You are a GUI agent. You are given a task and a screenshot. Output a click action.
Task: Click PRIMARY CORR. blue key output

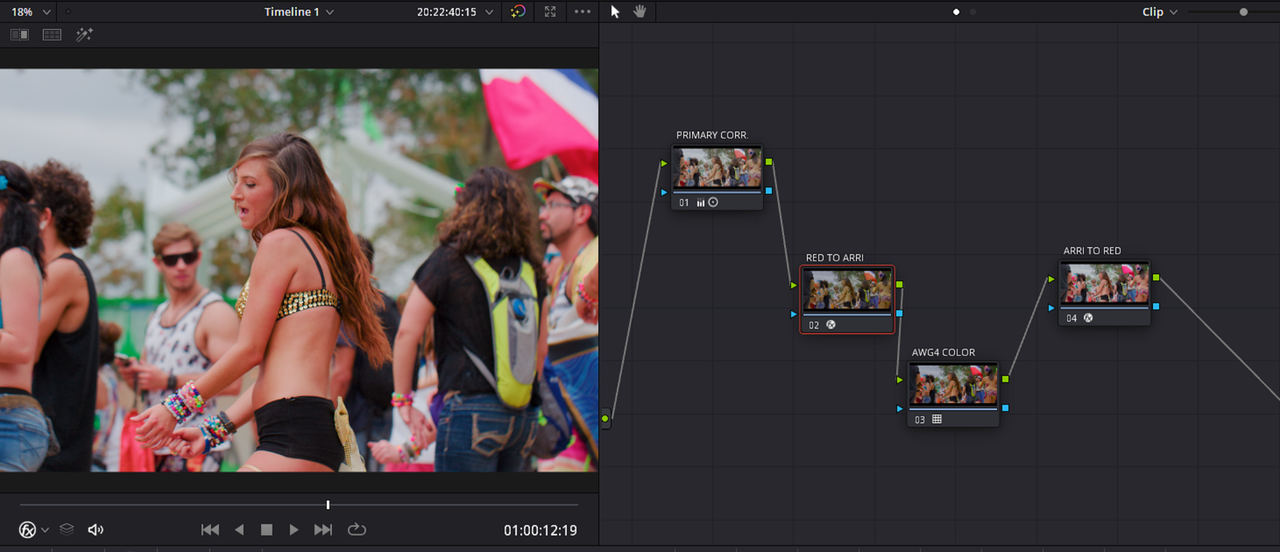tap(769, 190)
